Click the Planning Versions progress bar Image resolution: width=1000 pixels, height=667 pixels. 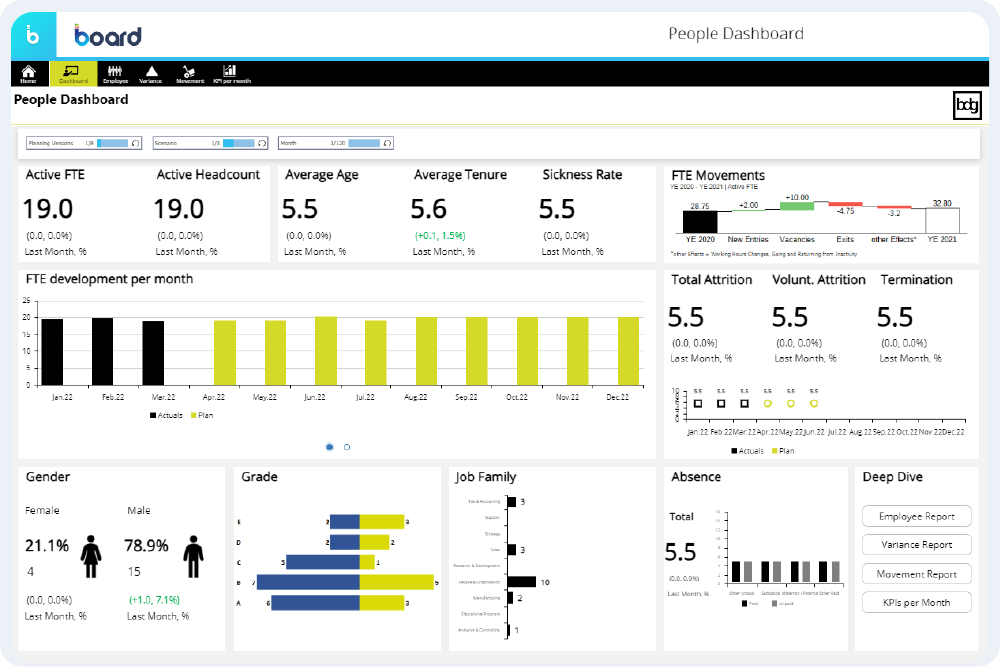(x=112, y=143)
